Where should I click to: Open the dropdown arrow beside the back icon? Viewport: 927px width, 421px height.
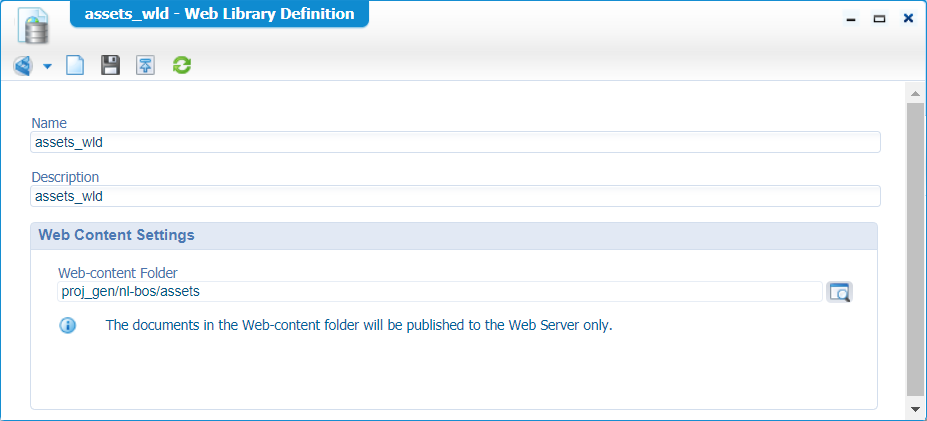(47, 67)
